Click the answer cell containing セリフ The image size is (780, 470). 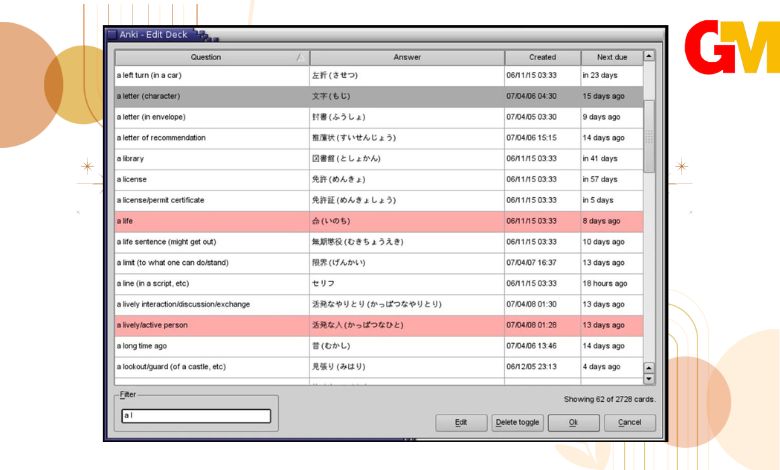point(407,284)
